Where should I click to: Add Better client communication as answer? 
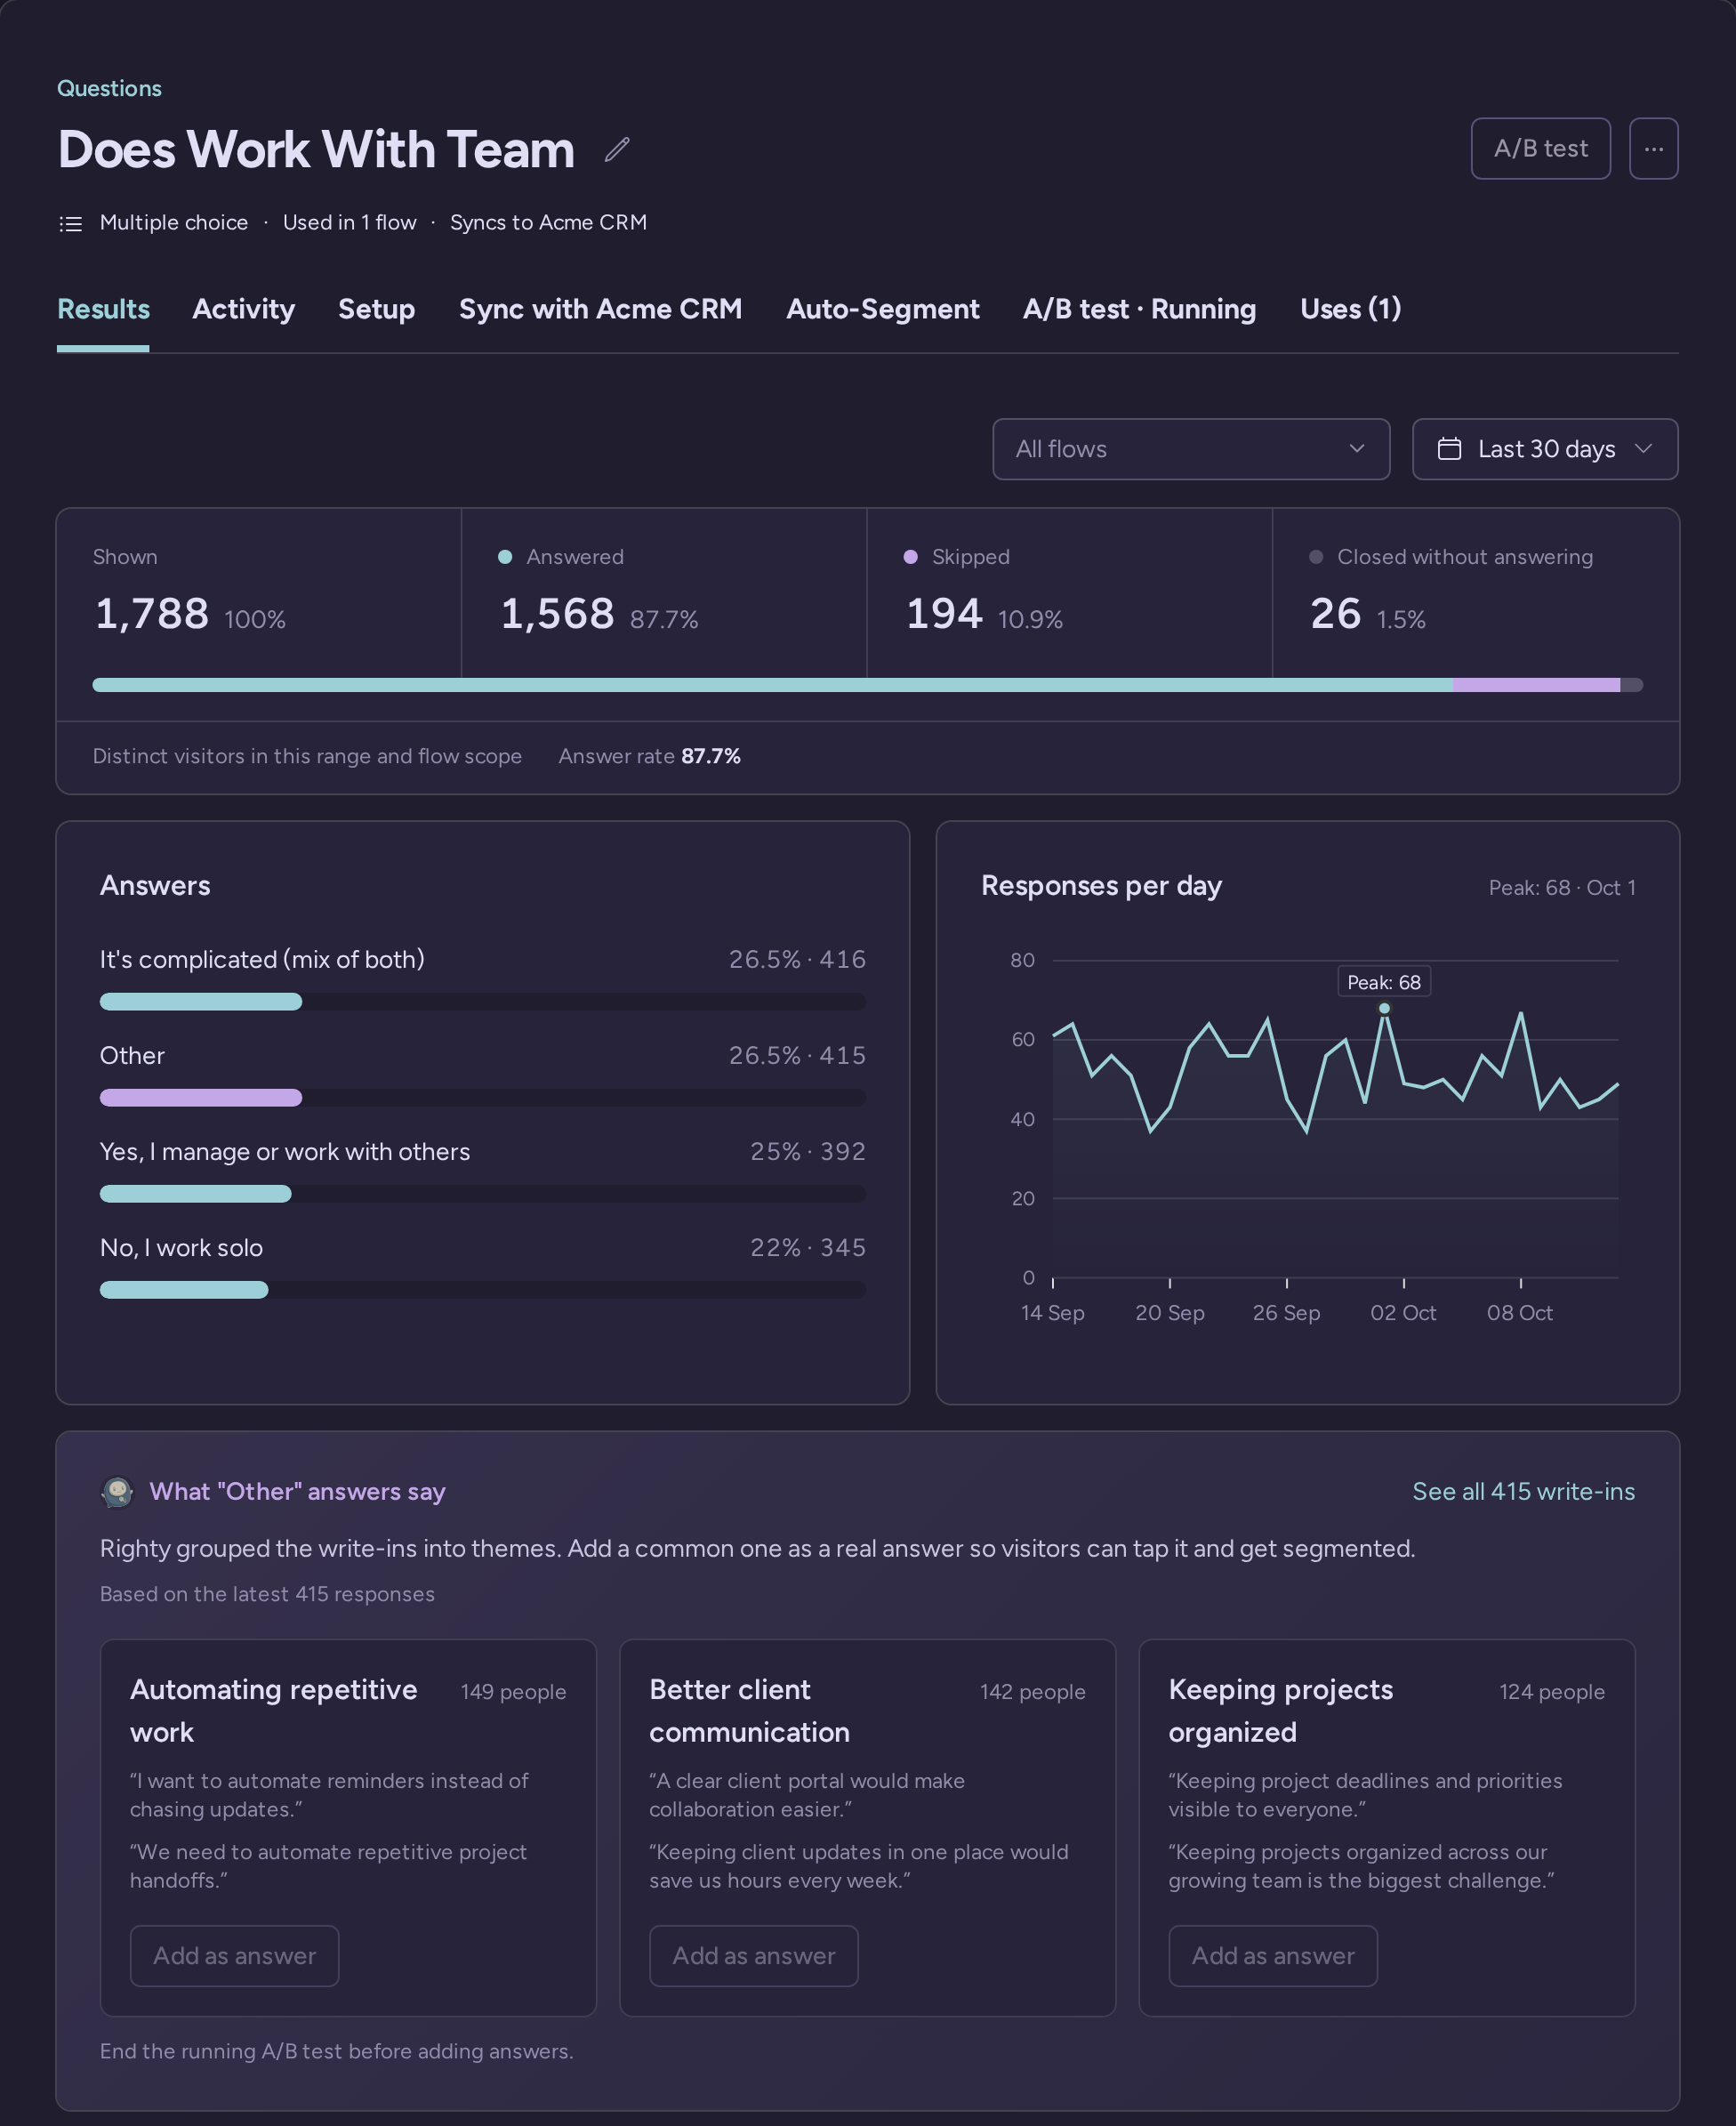753,1955
